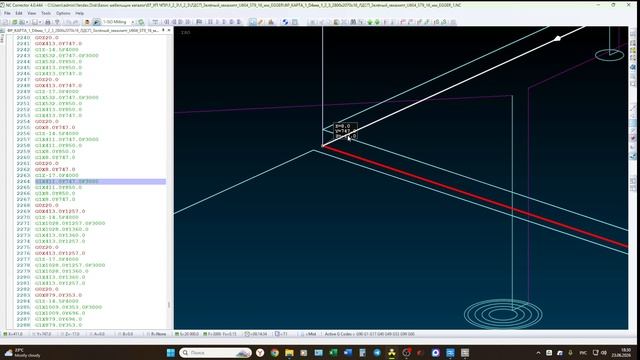Click the second green down-arrow toolbar icon
Image resolution: width=640 pixels, height=360 pixels.
click(377, 22)
